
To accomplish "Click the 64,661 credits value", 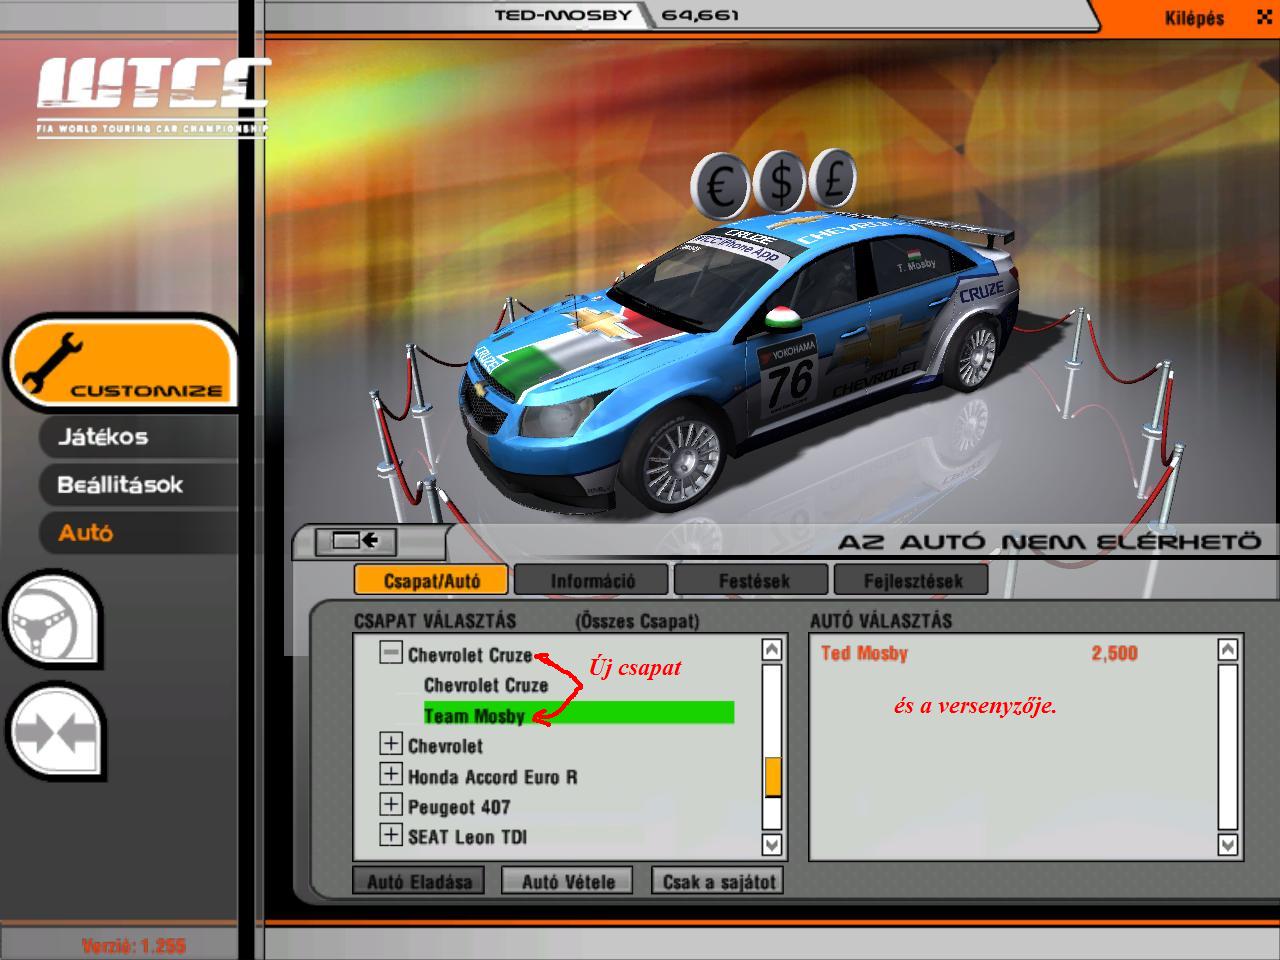I will click(700, 15).
